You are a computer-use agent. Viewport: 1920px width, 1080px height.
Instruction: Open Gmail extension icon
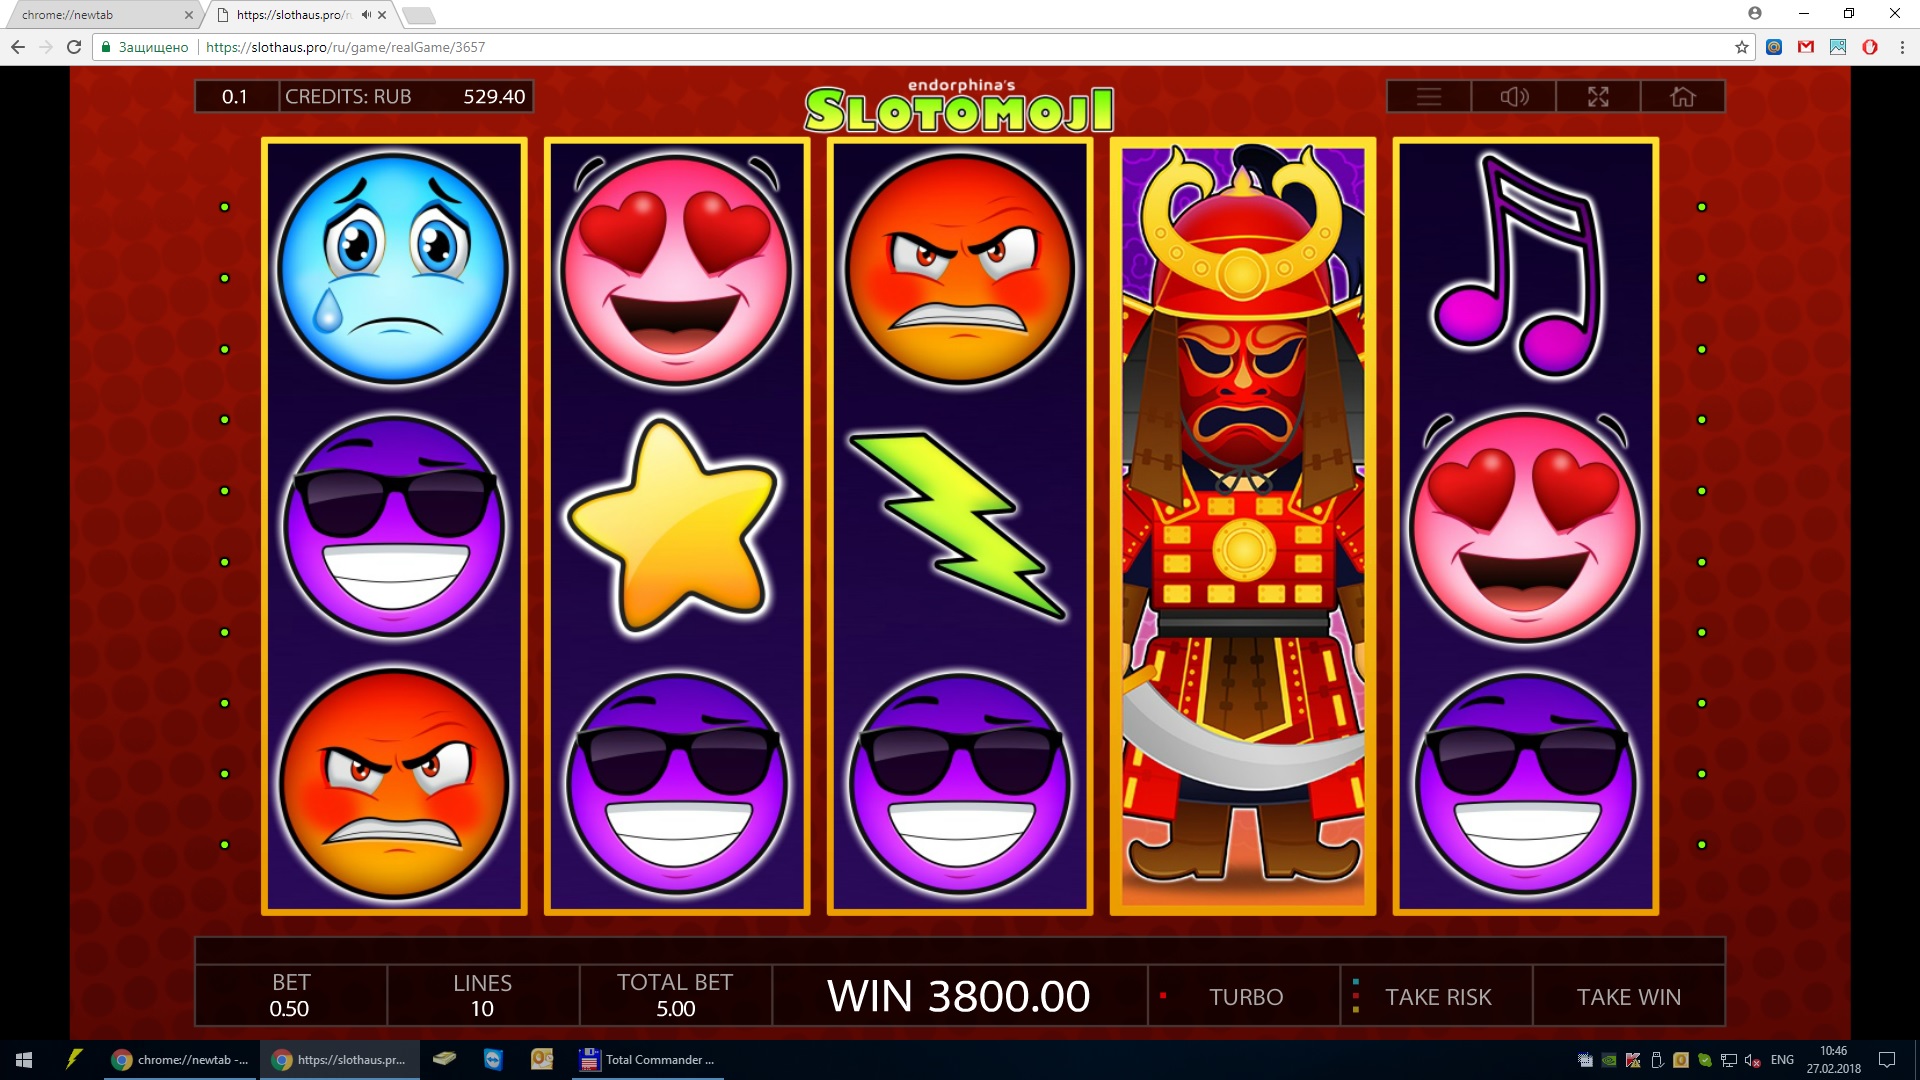[x=1806, y=47]
